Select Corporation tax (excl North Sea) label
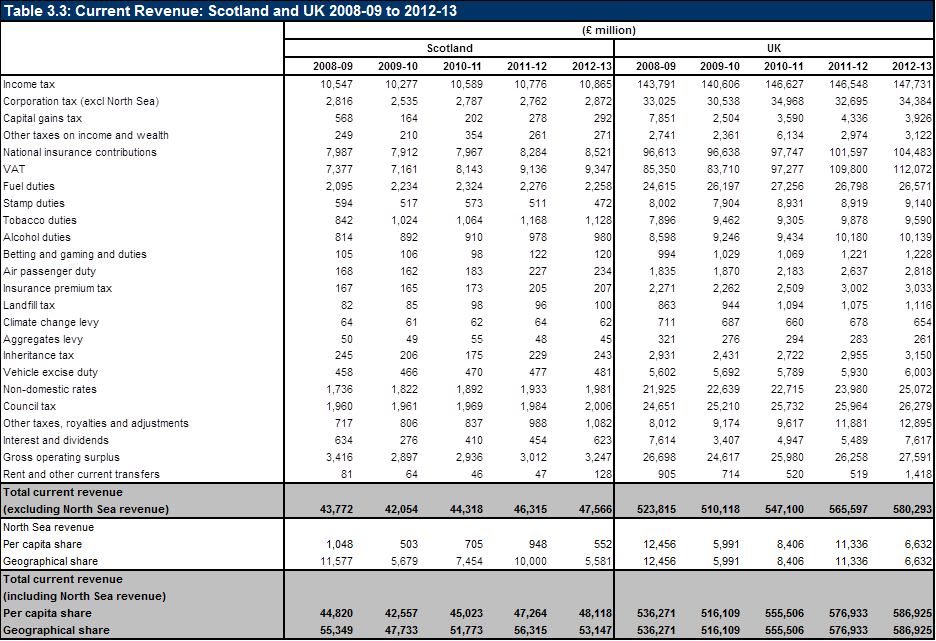Viewport: 936px width, 641px height. pyautogui.click(x=81, y=101)
